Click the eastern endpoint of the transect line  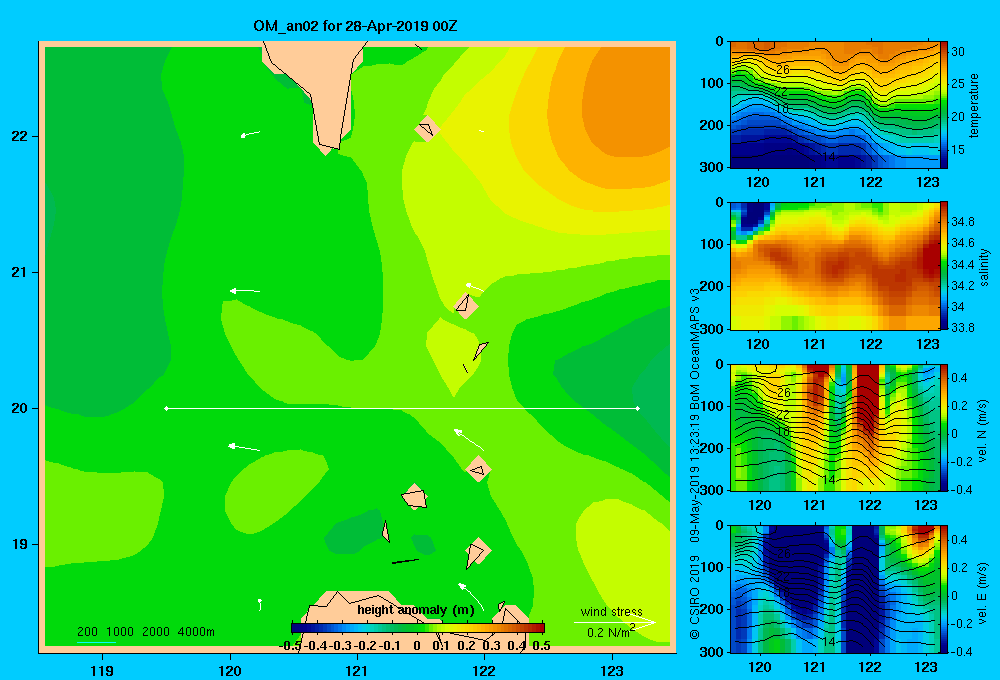(637, 408)
